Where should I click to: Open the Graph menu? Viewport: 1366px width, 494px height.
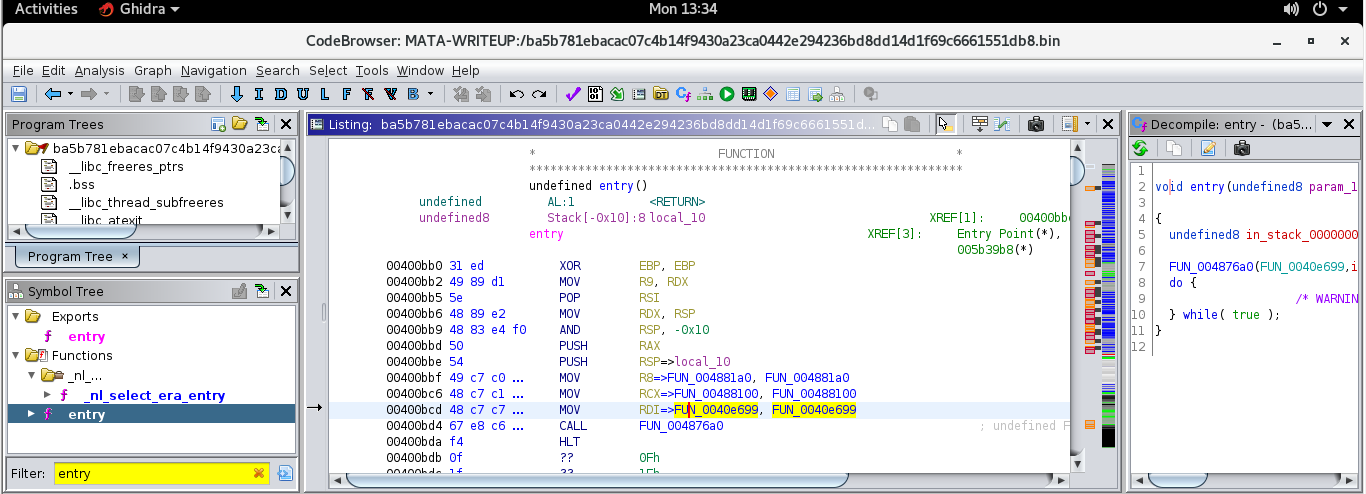153,71
